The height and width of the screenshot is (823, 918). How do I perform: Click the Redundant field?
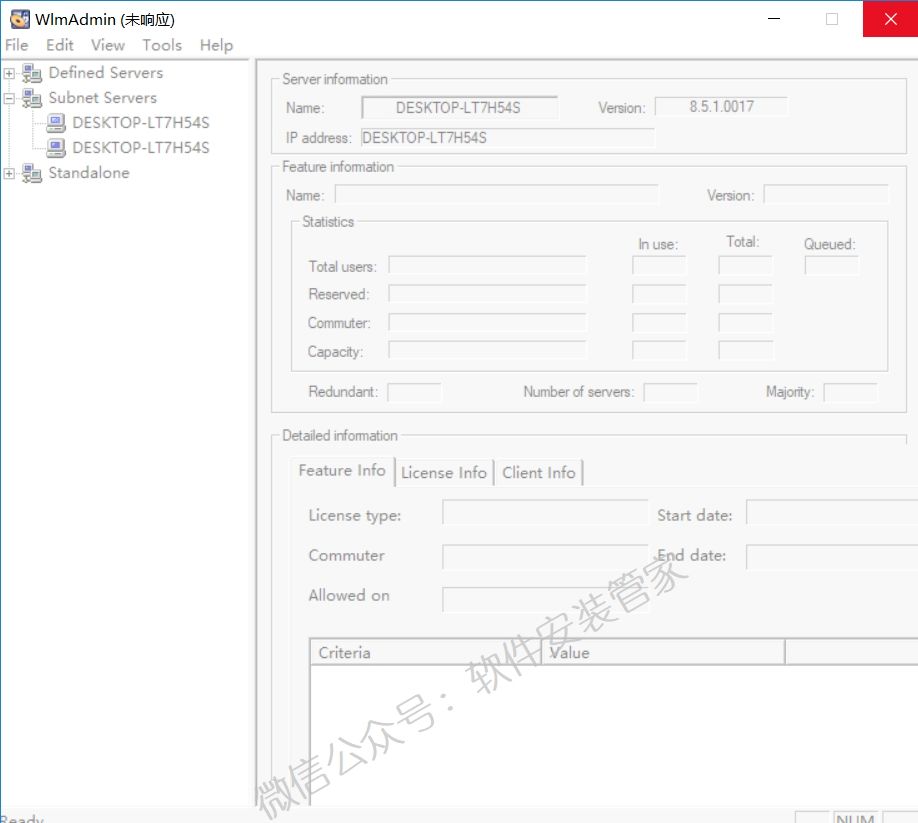[x=415, y=392]
